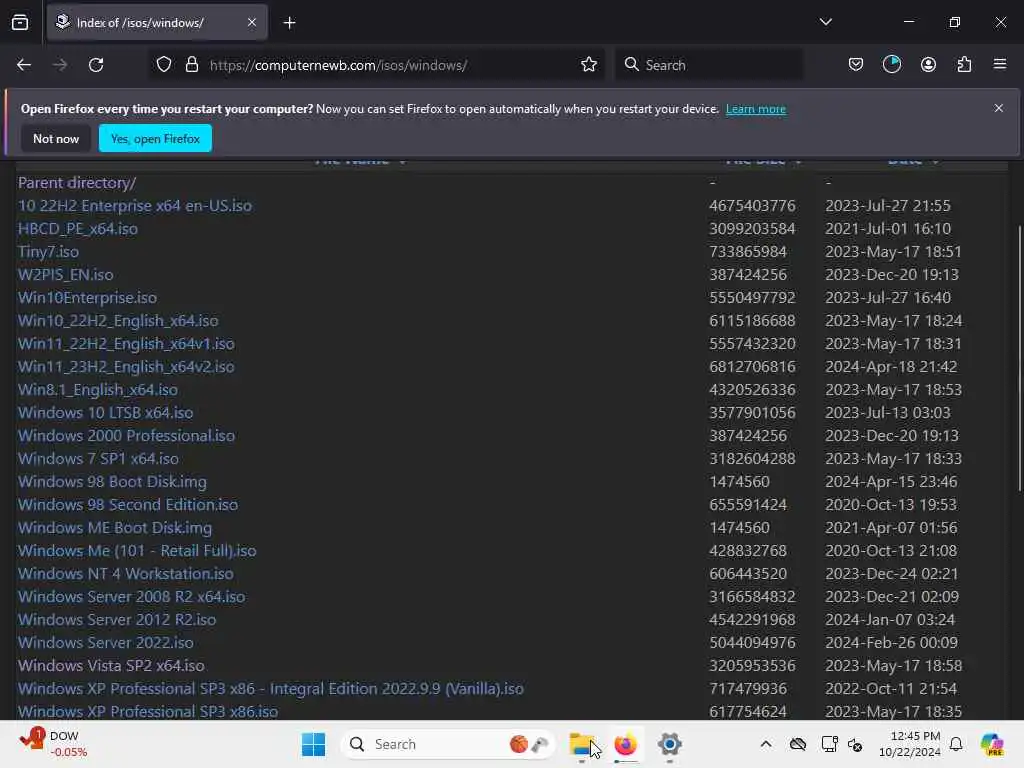Download Windows Server 2008 R2 x64.iso
1024x768 pixels.
point(132,597)
